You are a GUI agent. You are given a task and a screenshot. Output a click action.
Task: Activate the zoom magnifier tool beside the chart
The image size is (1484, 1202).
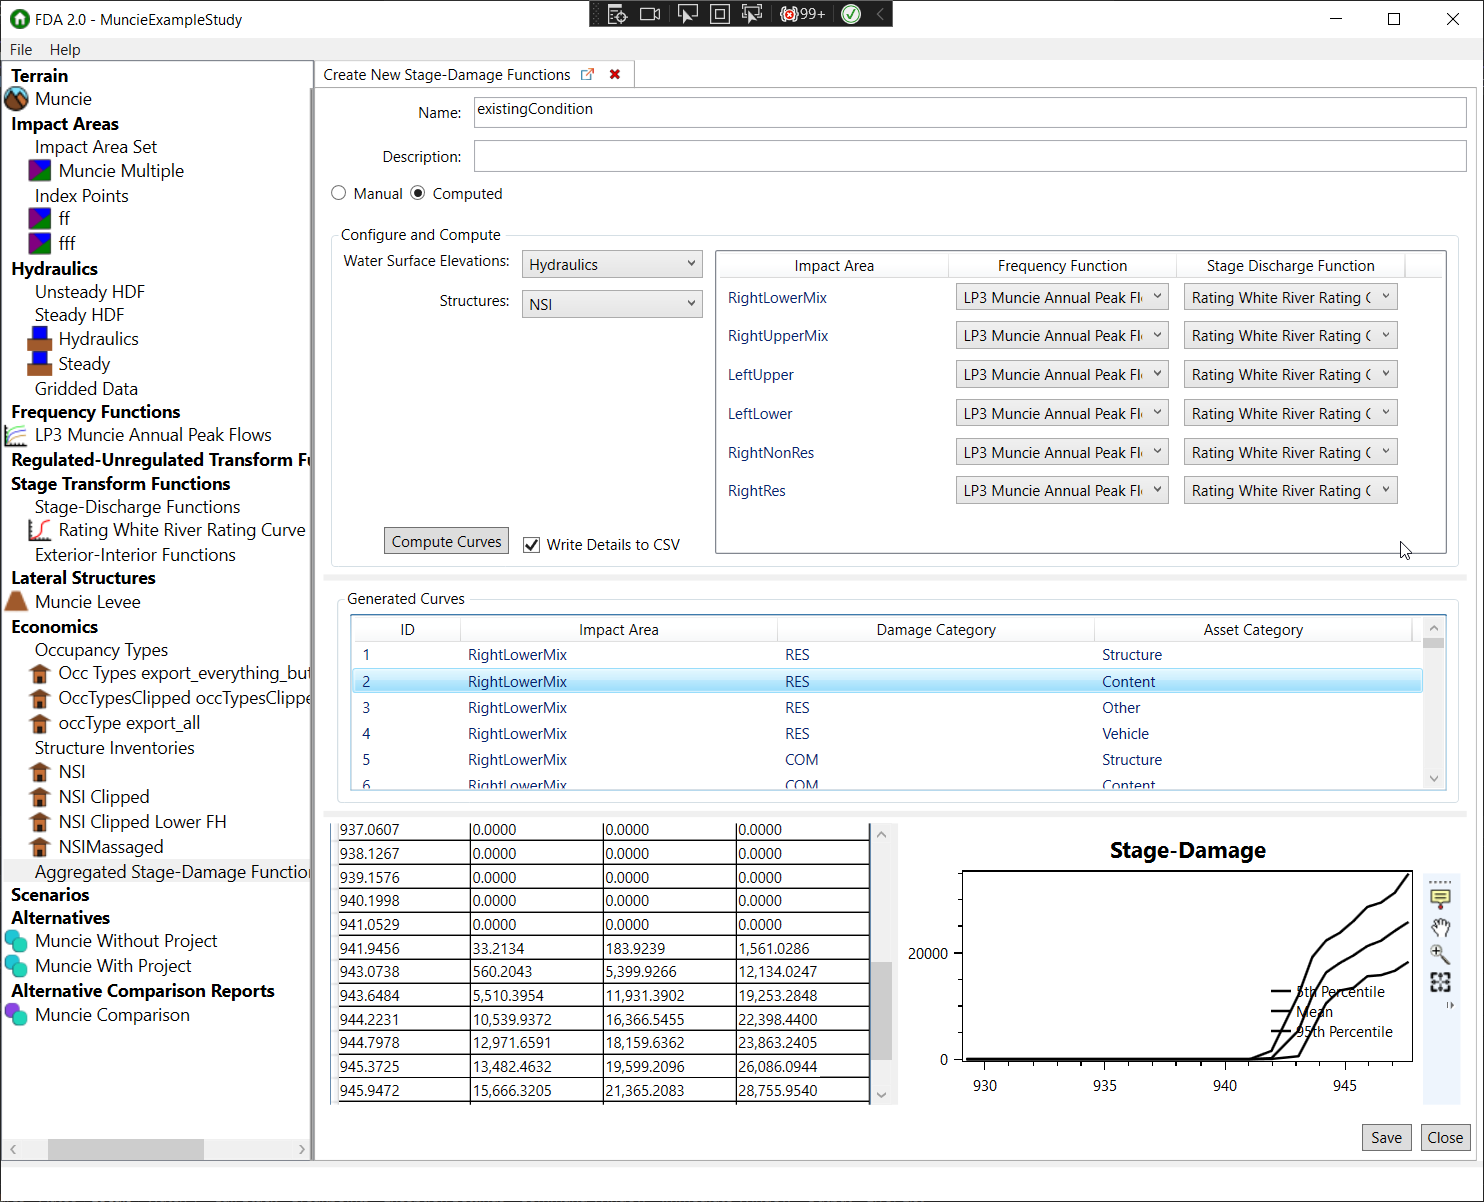click(1441, 954)
